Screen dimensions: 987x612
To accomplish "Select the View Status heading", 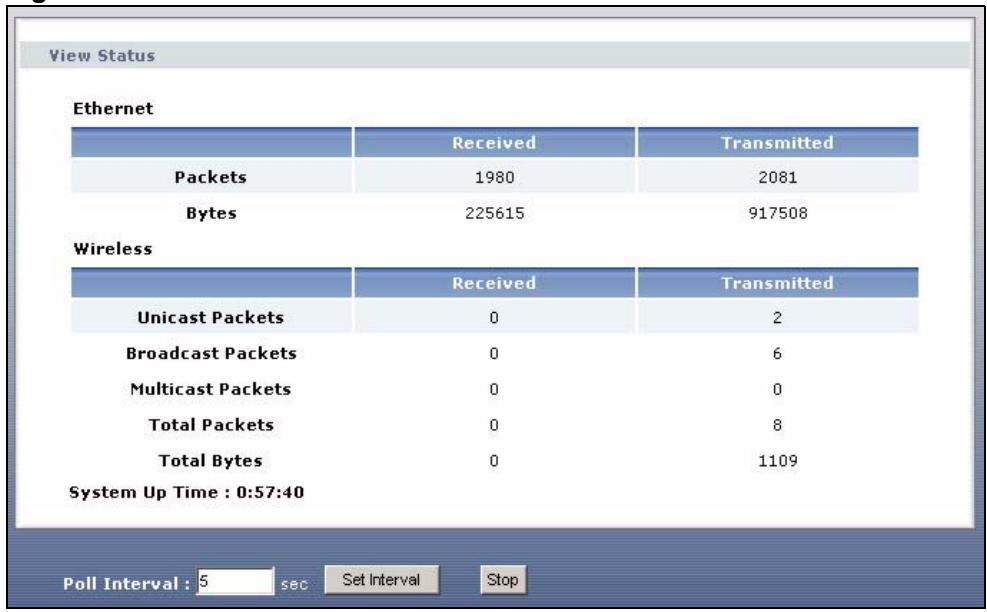I will pos(102,55).
